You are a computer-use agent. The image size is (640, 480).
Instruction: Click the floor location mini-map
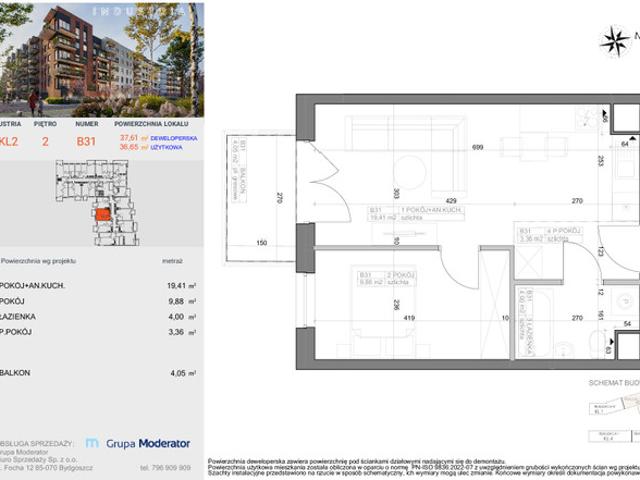click(x=97, y=203)
